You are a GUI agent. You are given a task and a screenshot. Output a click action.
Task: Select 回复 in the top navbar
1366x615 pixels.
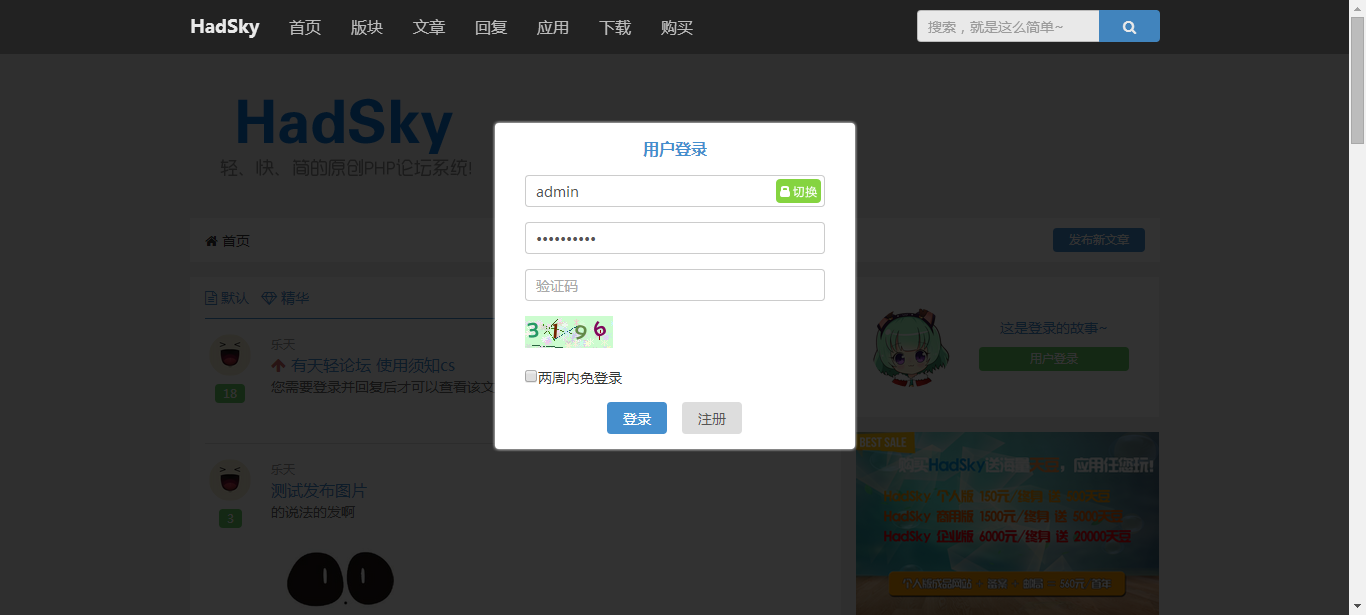491,27
